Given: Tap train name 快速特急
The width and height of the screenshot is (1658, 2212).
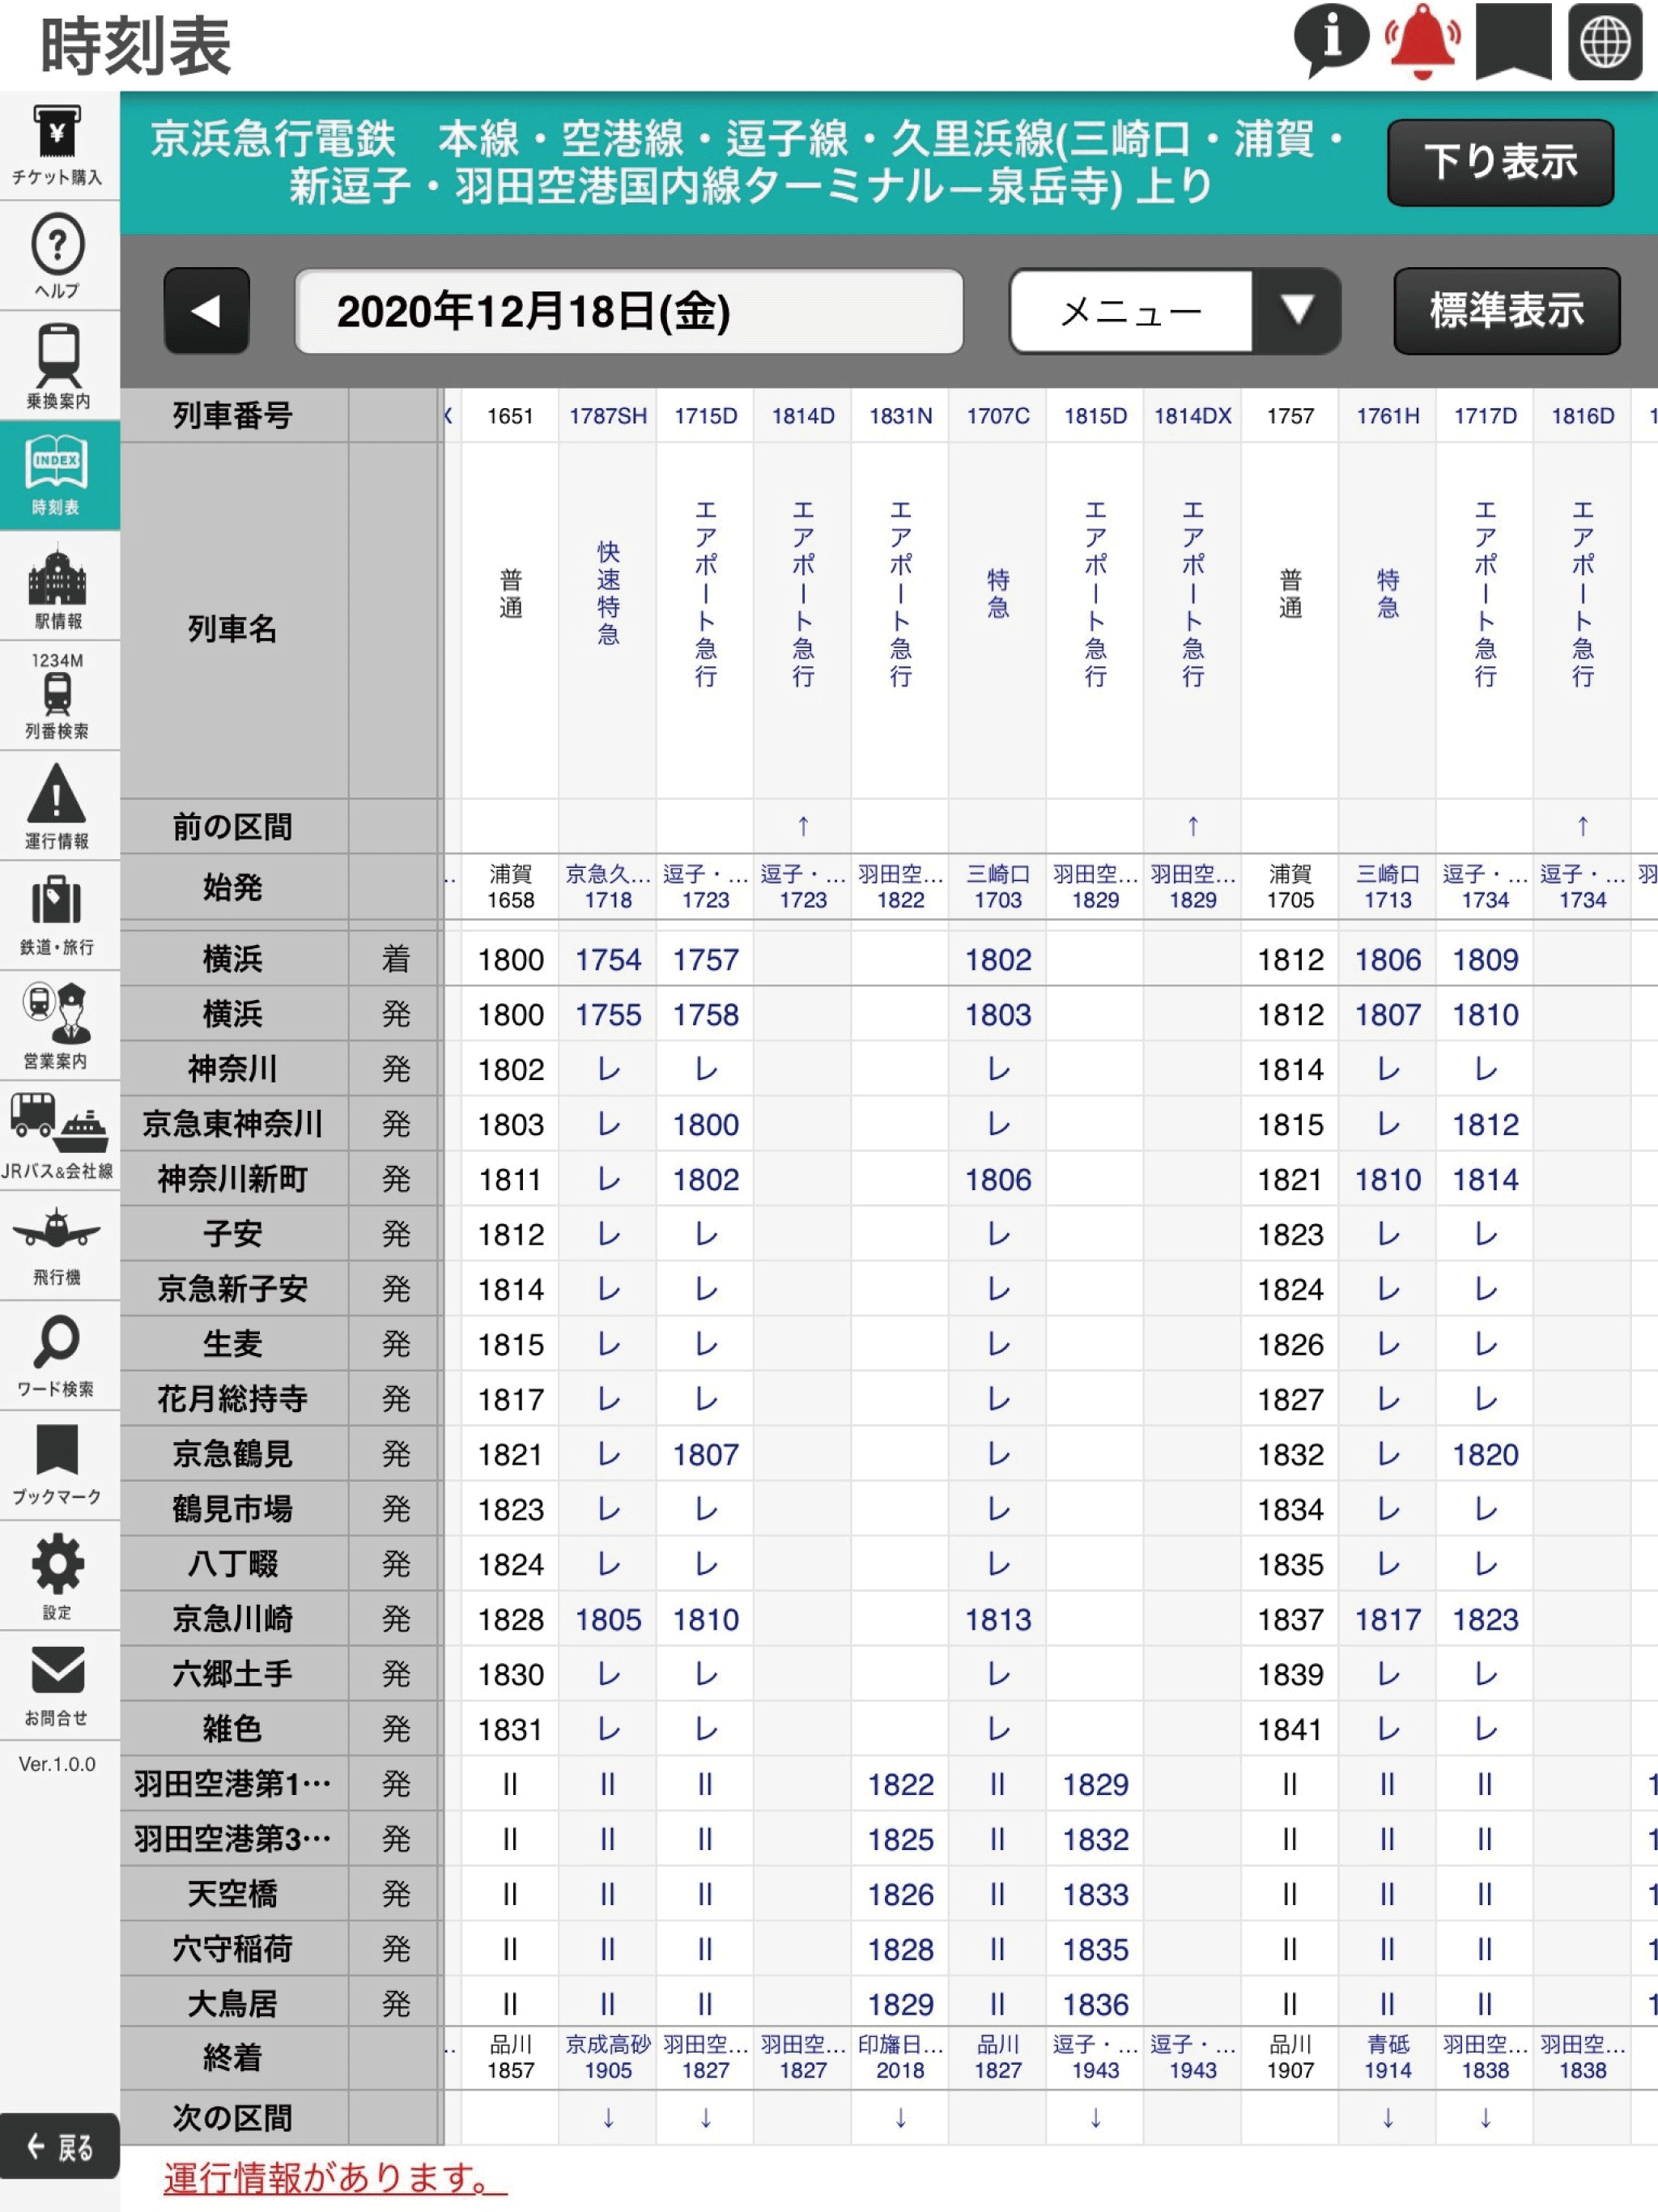Looking at the screenshot, I should click(608, 593).
